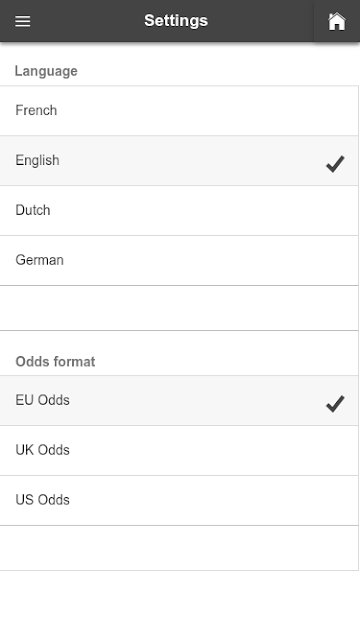Choose US Odds format
Viewport: 360px width, 640px height.
pos(179,500)
